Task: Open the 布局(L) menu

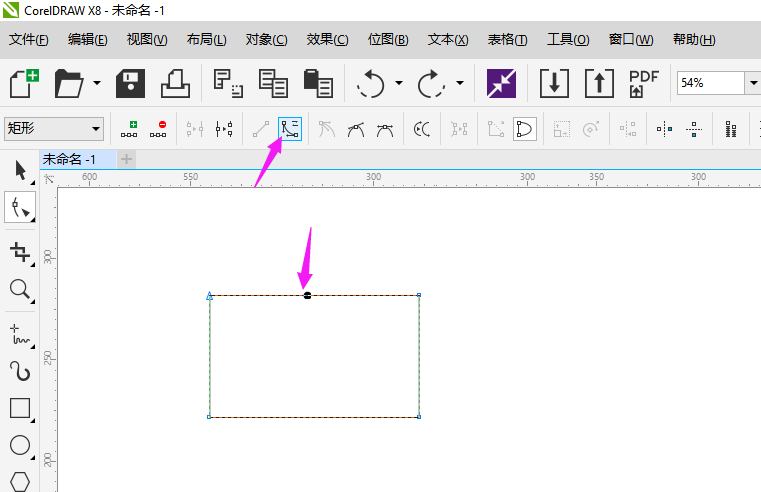Action: point(207,39)
